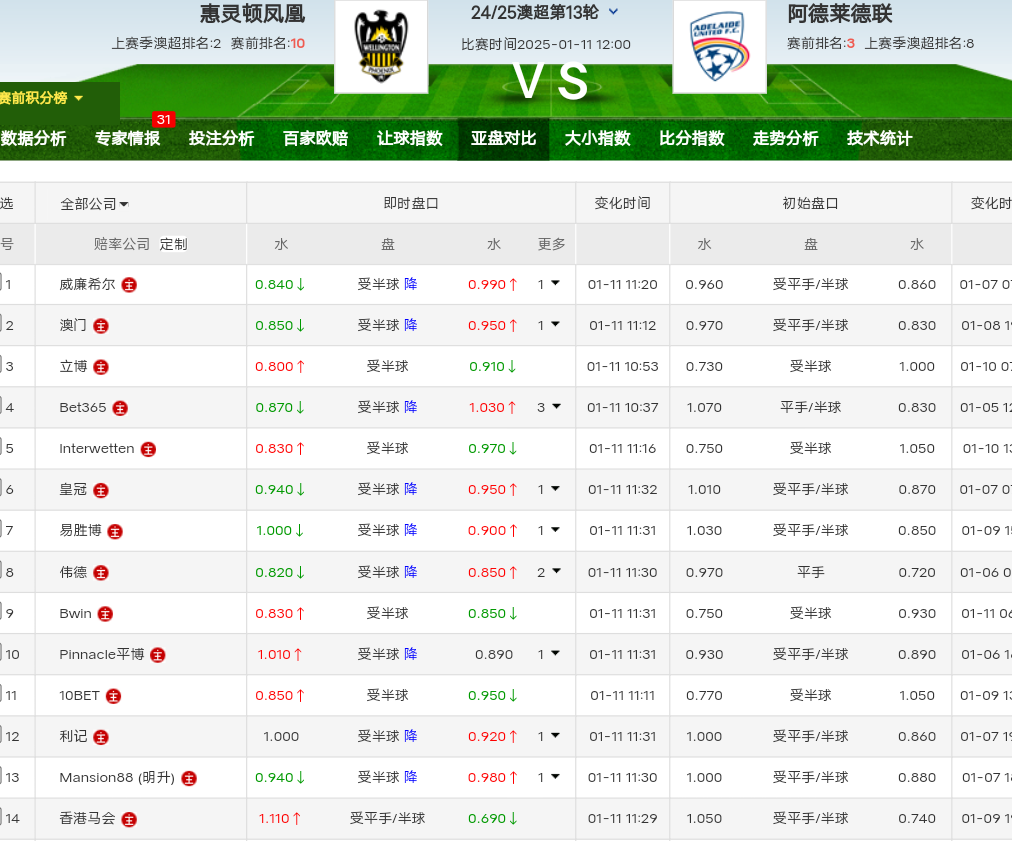Click the 降 indicator in the 易胜博 row

[410, 531]
